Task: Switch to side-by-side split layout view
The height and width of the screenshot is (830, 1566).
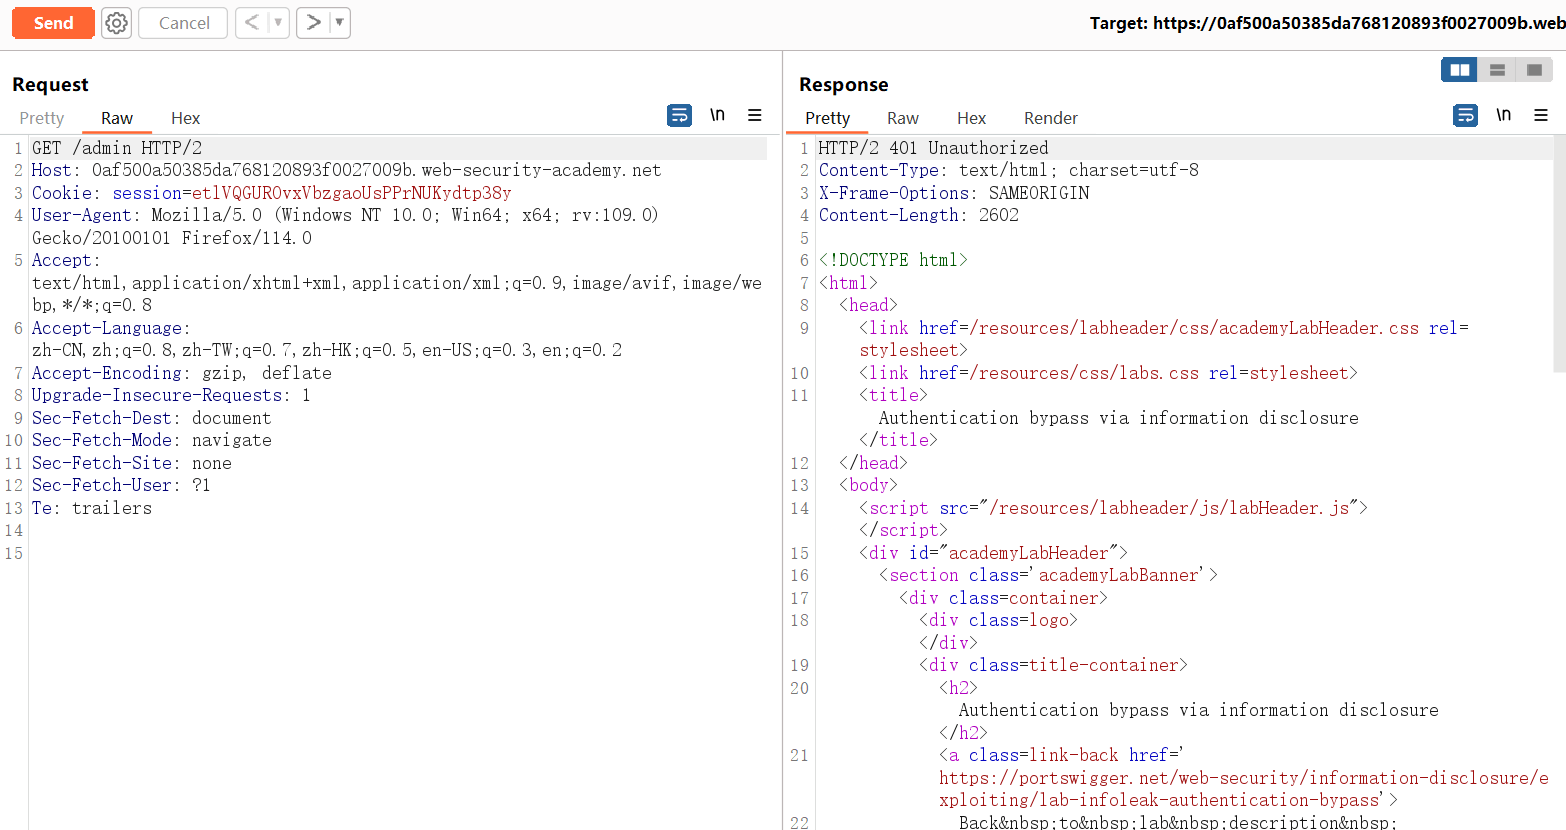Action: click(x=1459, y=70)
